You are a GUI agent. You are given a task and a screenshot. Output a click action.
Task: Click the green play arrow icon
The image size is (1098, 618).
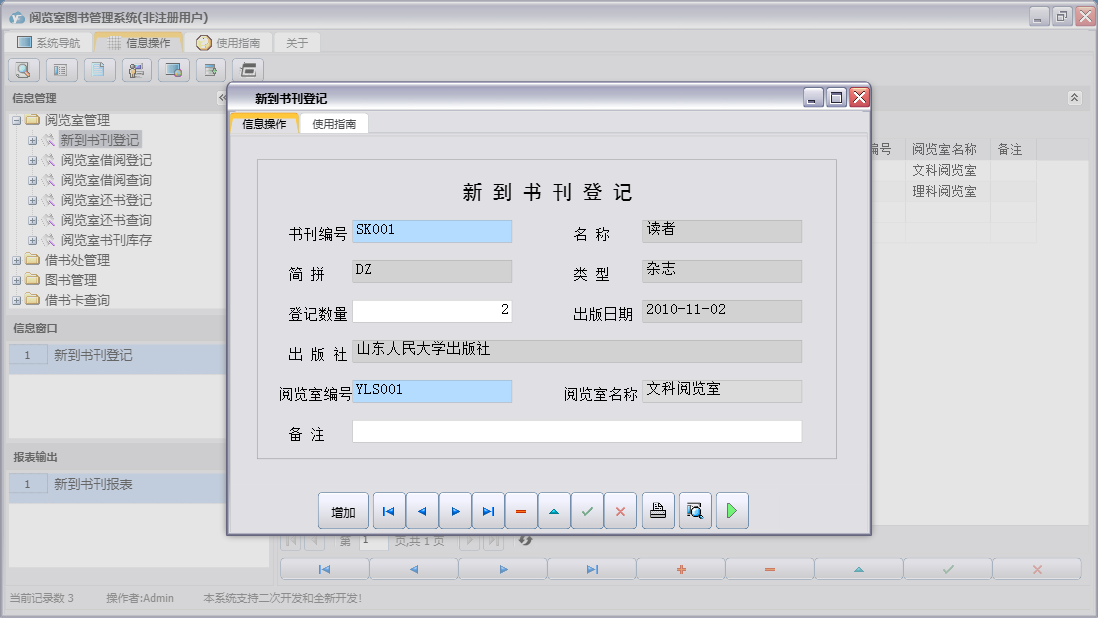(732, 511)
